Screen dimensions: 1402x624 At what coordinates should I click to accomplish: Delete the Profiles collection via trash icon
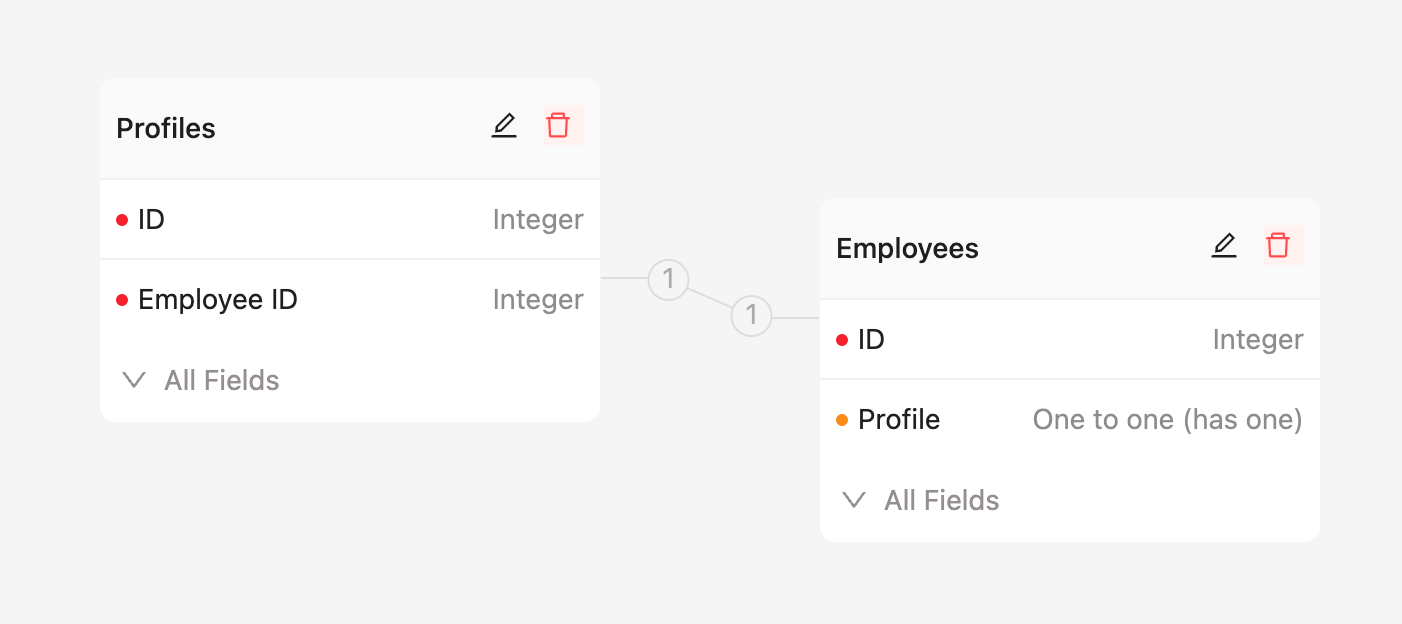tap(558, 126)
